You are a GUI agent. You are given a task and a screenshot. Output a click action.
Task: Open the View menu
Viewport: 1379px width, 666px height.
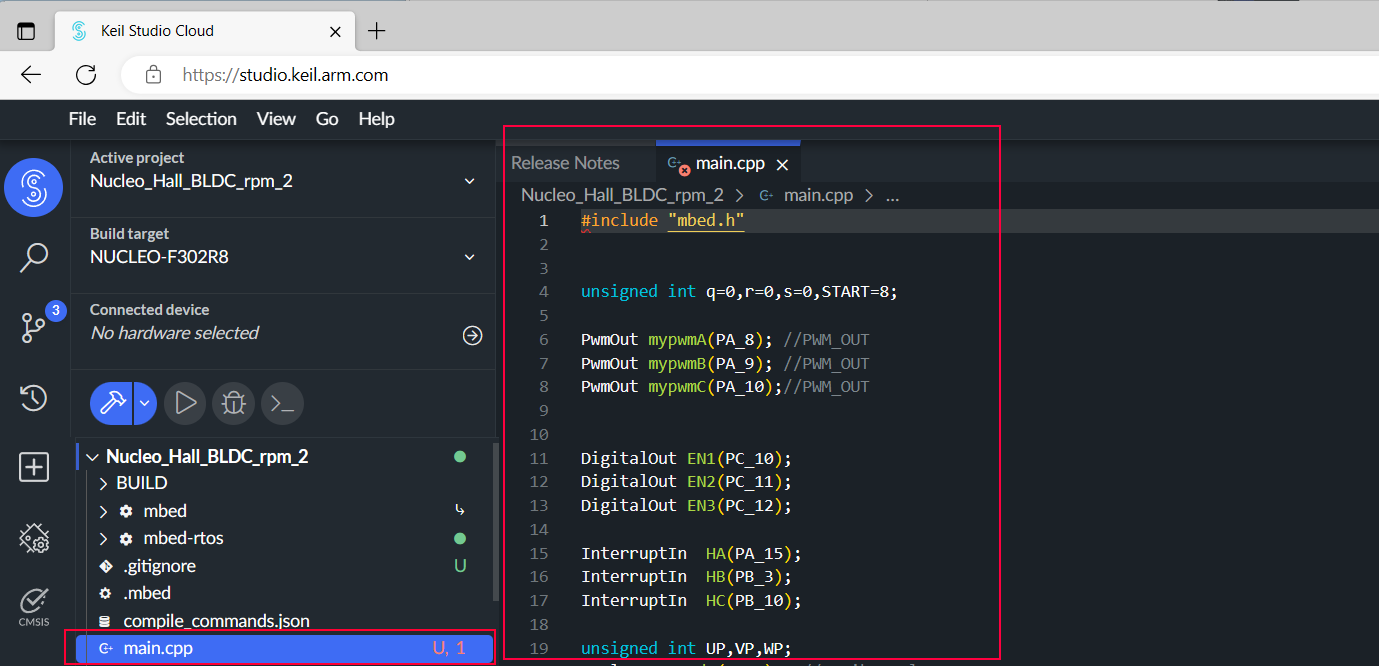point(276,118)
